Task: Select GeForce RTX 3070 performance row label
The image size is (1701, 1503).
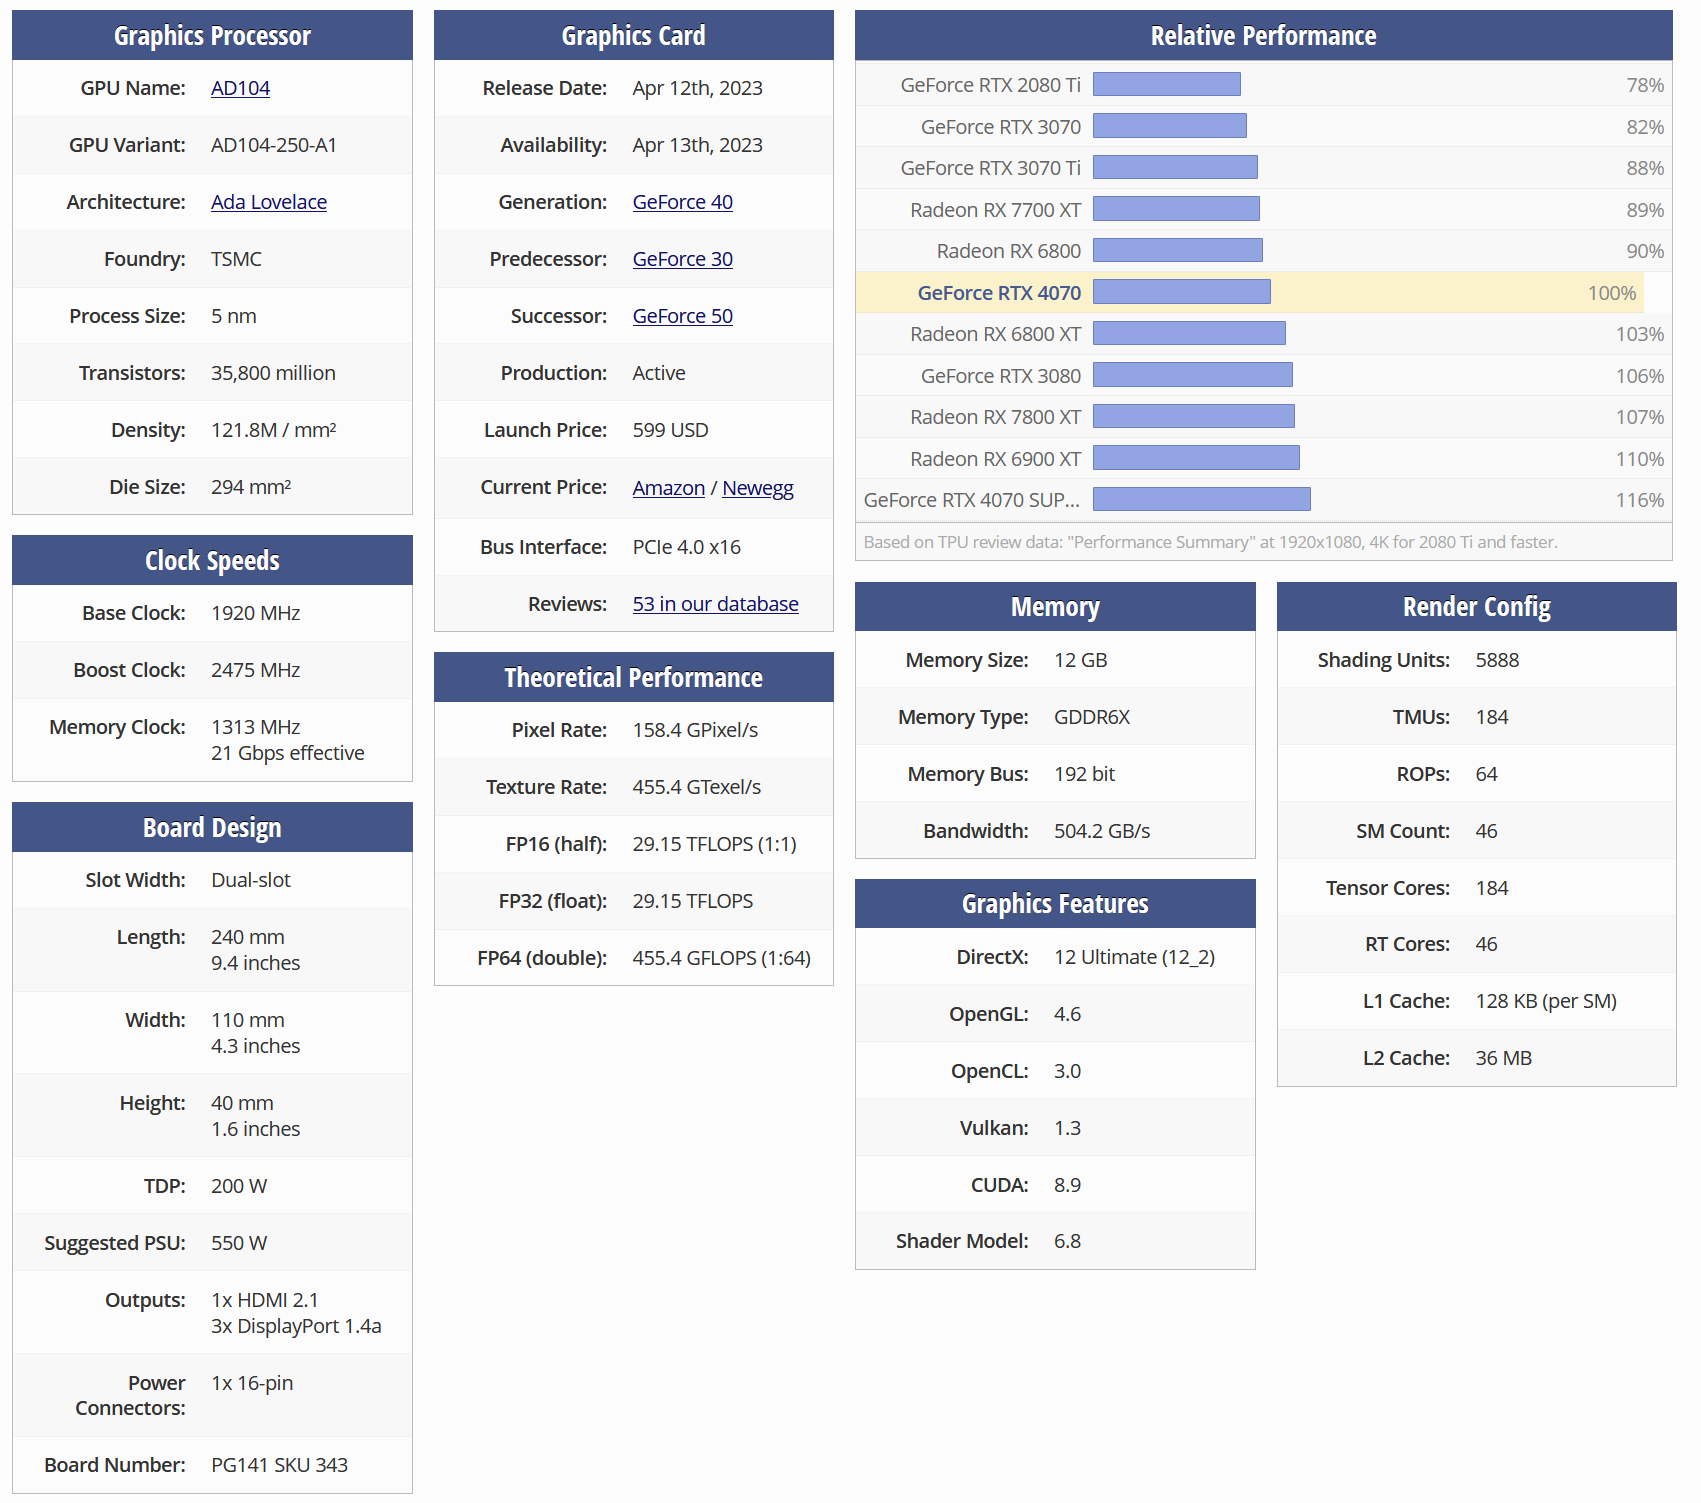Action: click(1001, 127)
